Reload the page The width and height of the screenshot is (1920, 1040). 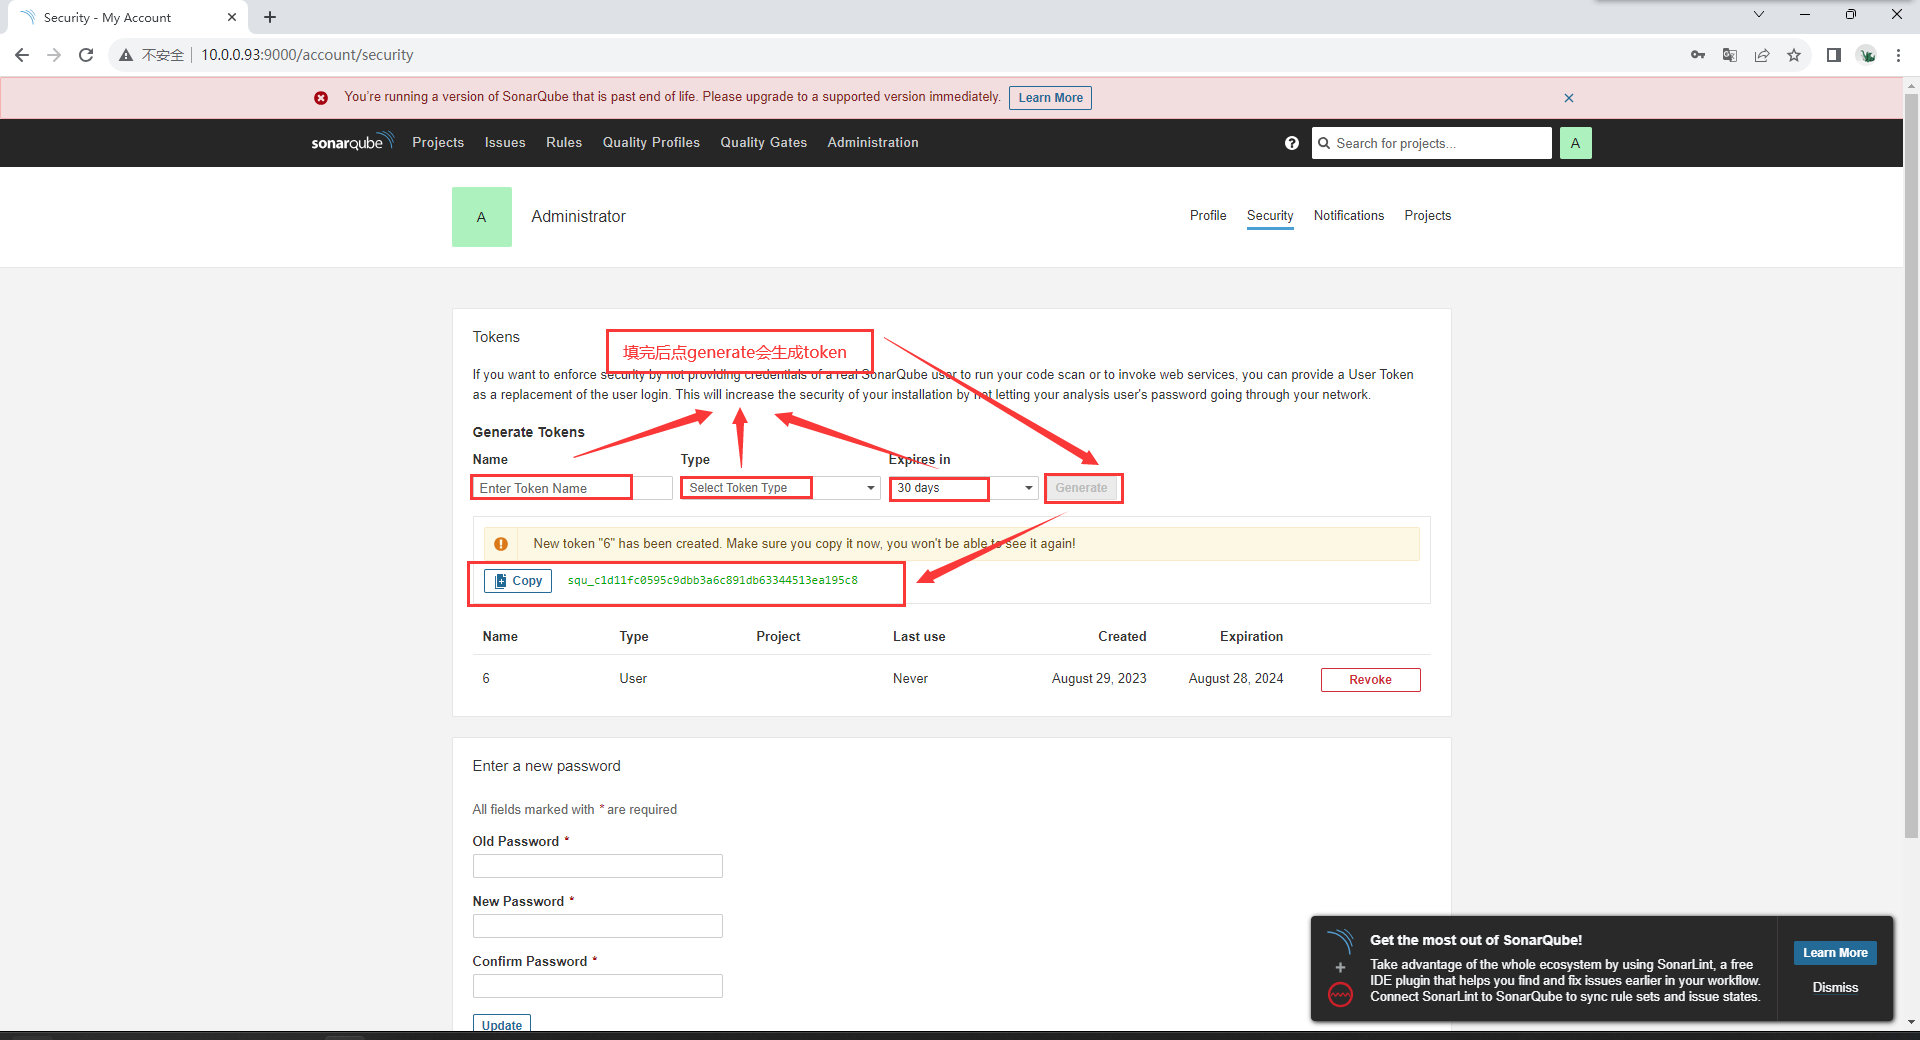click(x=86, y=55)
